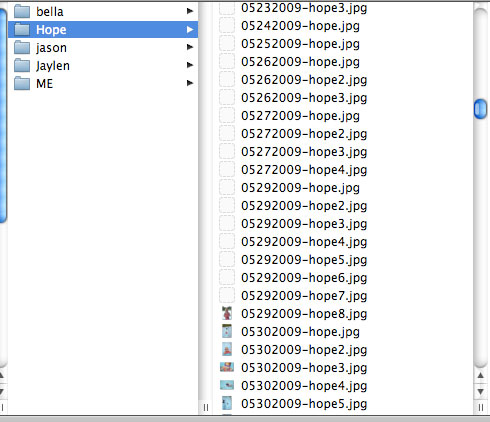Select the Jaylen folder icon

[x=22, y=65]
